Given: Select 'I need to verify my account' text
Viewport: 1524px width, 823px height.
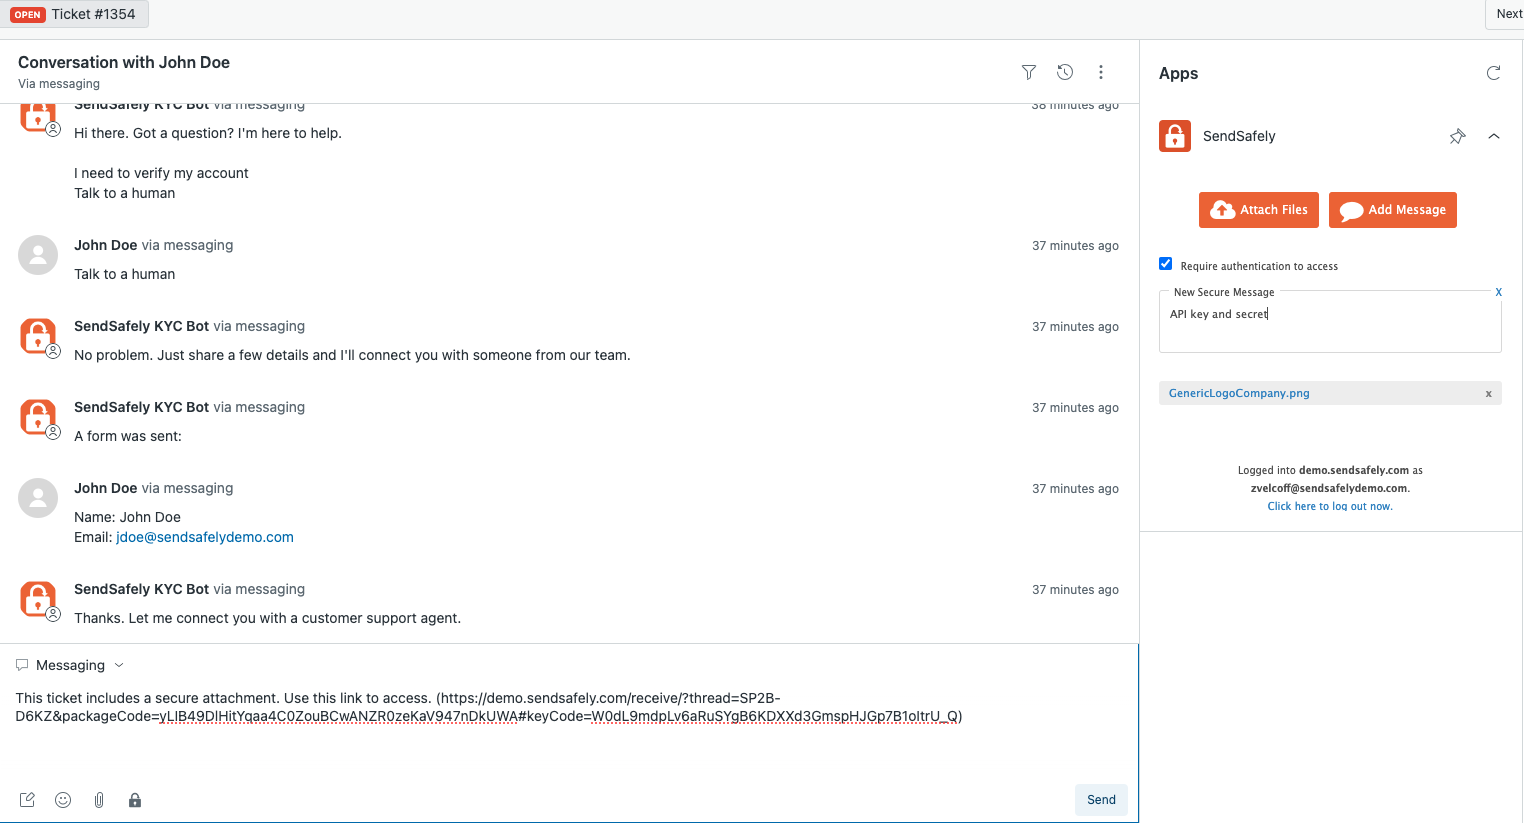Looking at the screenshot, I should 161,173.
